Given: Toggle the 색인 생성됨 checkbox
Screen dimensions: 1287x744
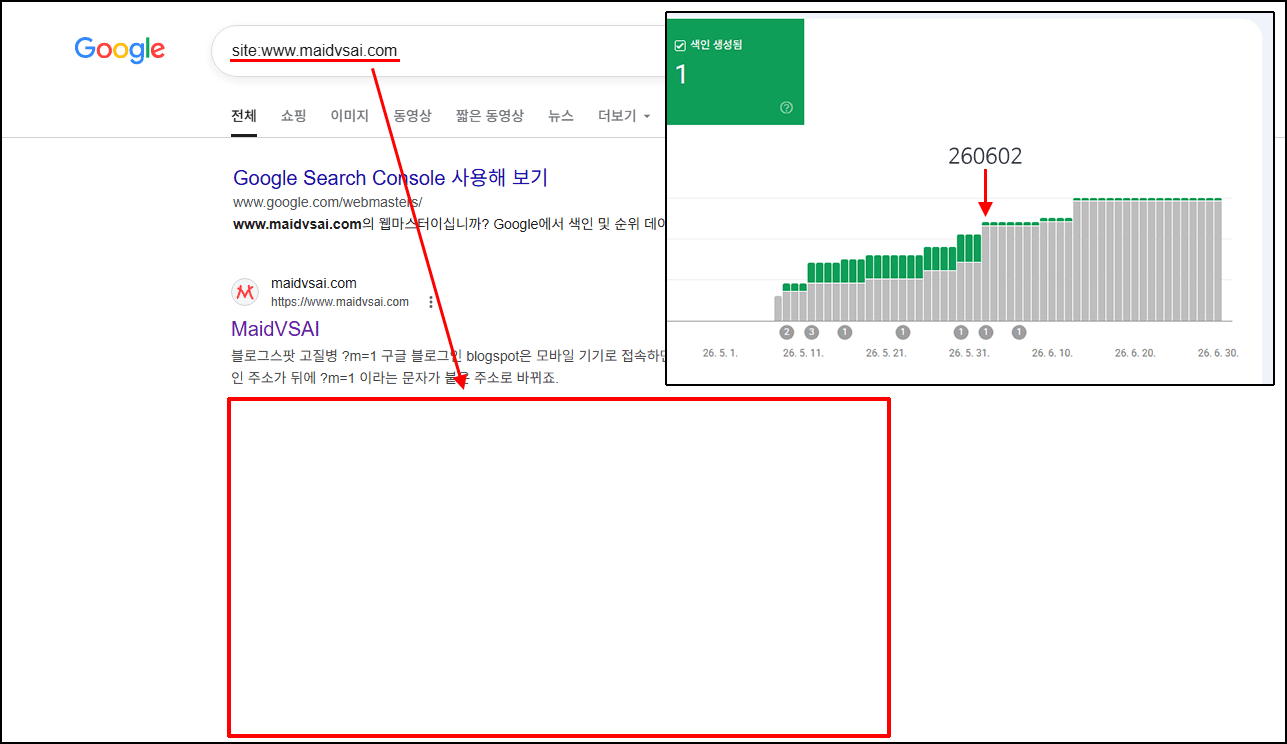Looking at the screenshot, I should [x=681, y=45].
